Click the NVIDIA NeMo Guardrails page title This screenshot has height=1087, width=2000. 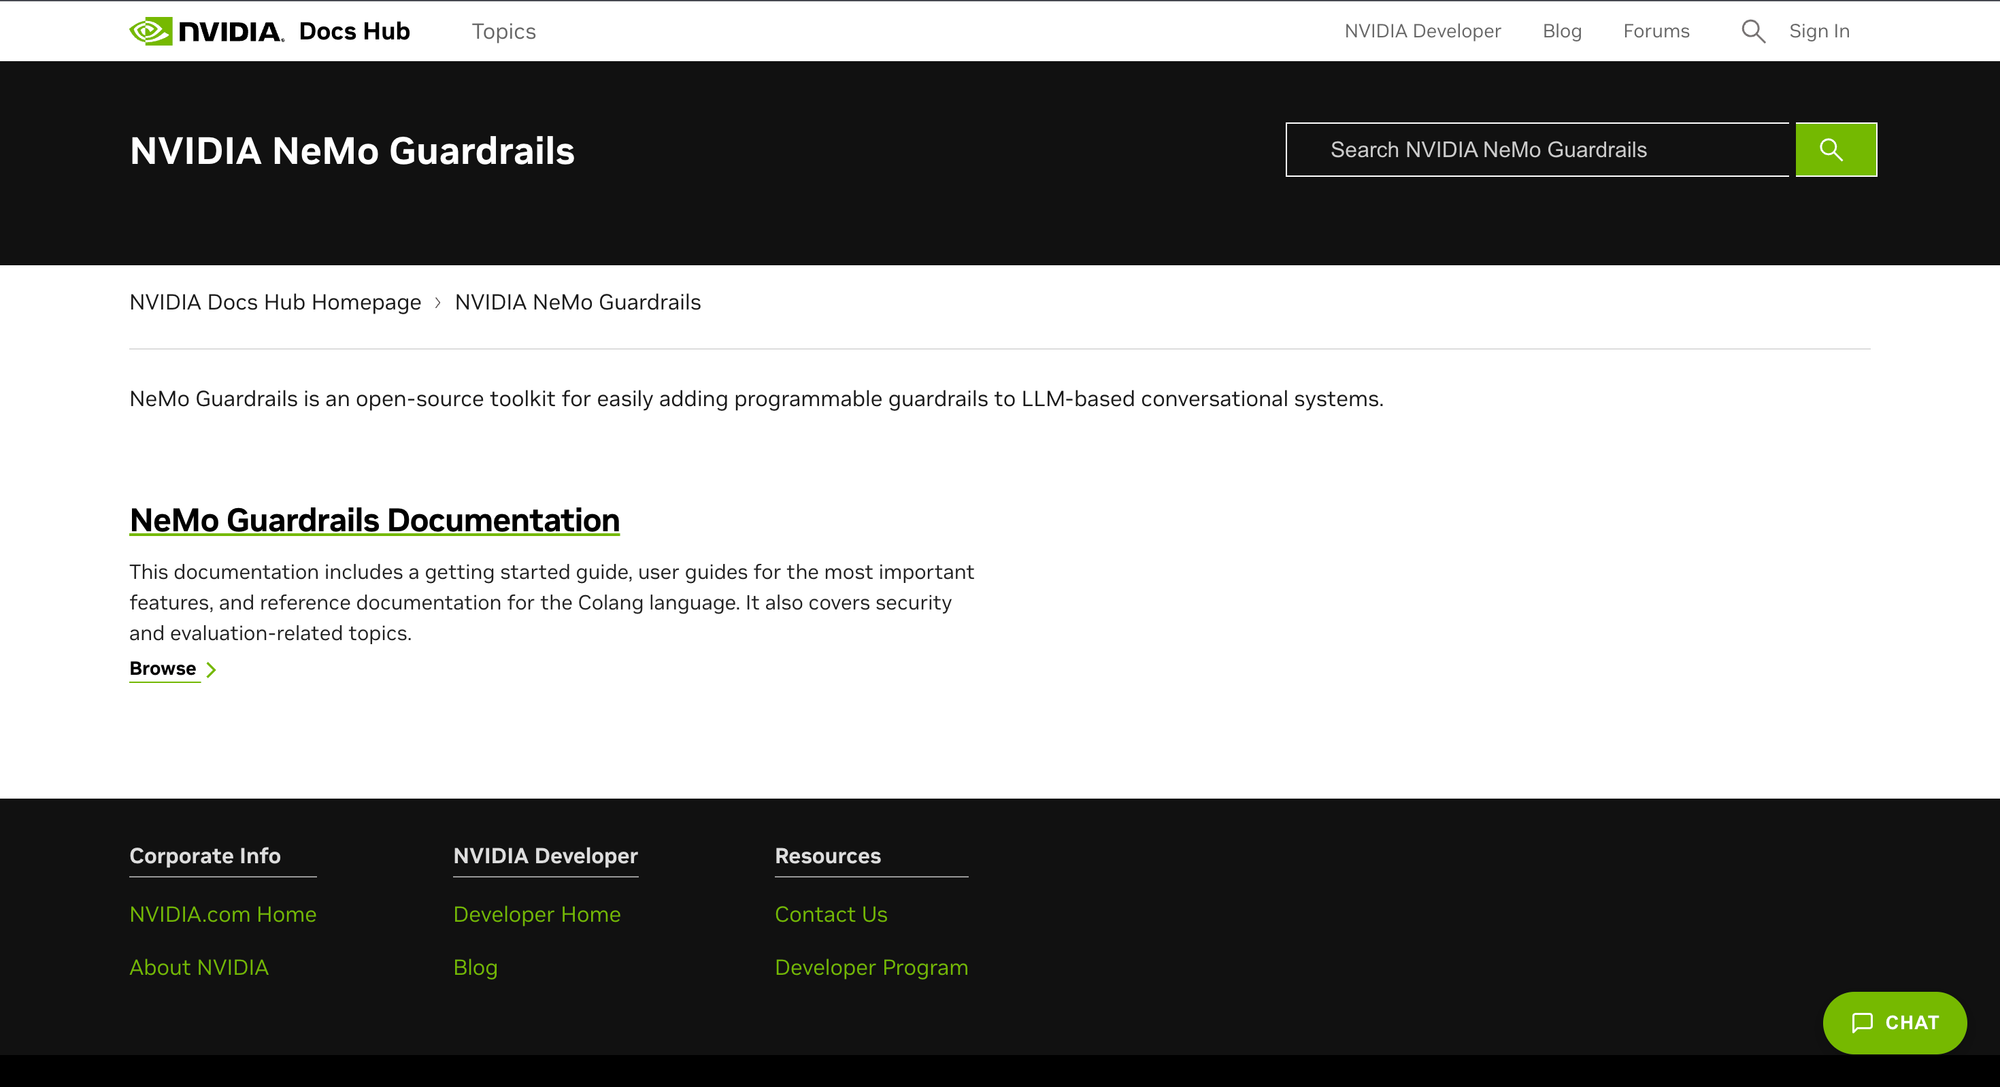click(x=352, y=151)
